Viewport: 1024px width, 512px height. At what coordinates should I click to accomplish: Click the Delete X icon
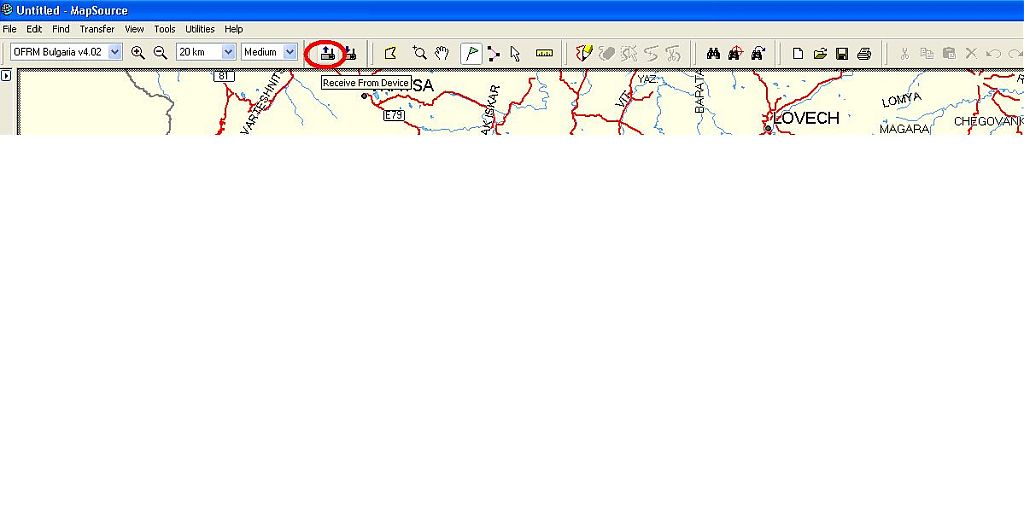point(971,54)
